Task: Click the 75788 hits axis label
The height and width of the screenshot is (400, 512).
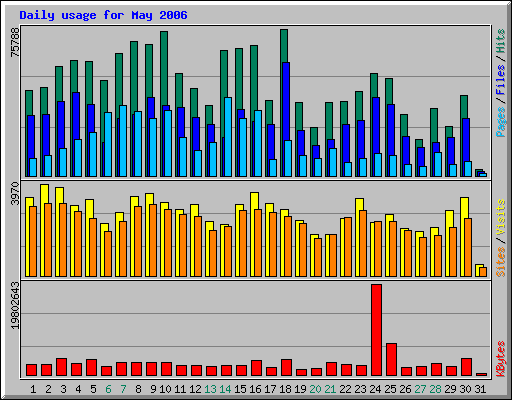Action: [x=15, y=42]
